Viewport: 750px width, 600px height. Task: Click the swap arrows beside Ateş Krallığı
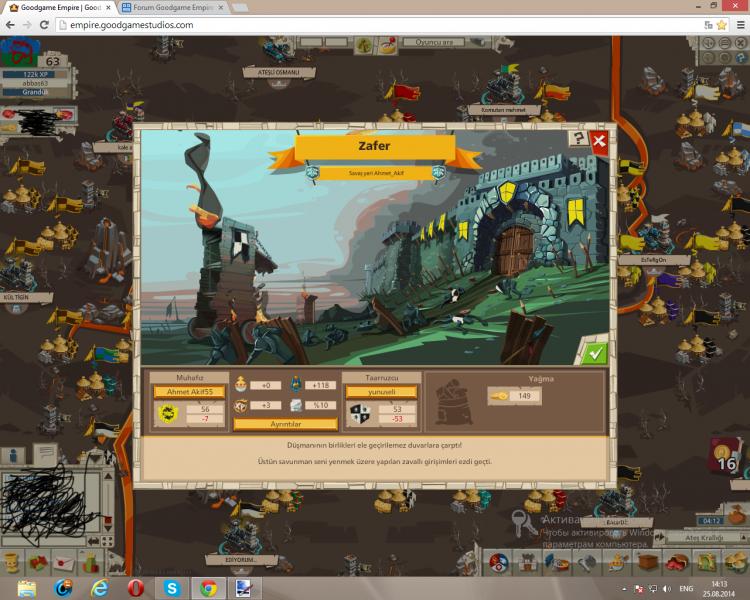click(660, 537)
